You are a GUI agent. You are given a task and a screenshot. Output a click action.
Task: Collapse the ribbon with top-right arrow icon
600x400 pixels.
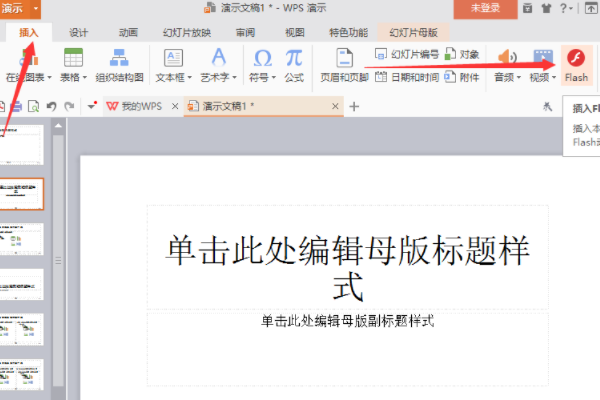[591, 8]
